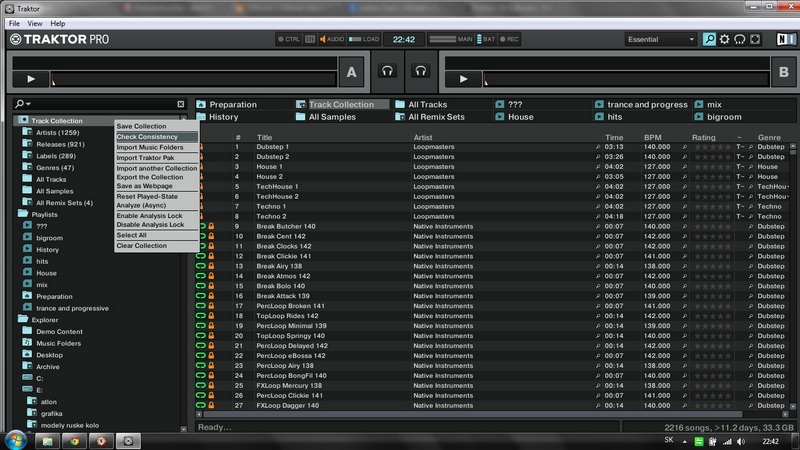Open the View menu
The width and height of the screenshot is (800, 450).
point(35,22)
